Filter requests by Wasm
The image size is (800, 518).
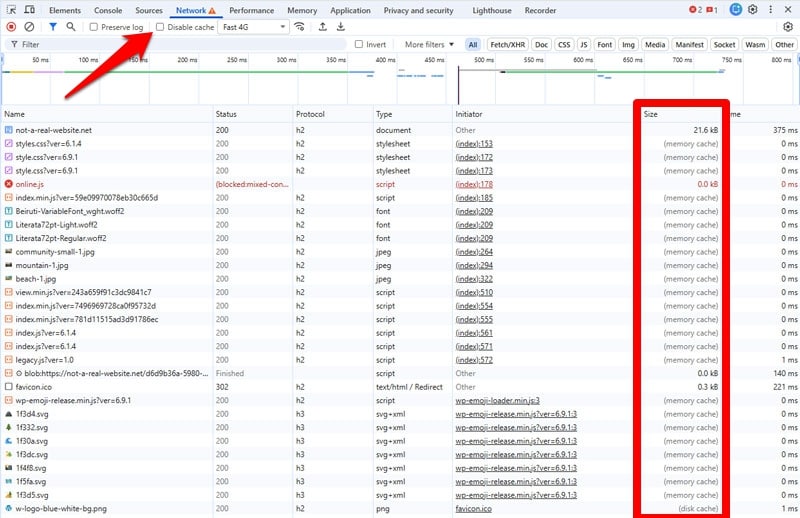[x=755, y=44]
